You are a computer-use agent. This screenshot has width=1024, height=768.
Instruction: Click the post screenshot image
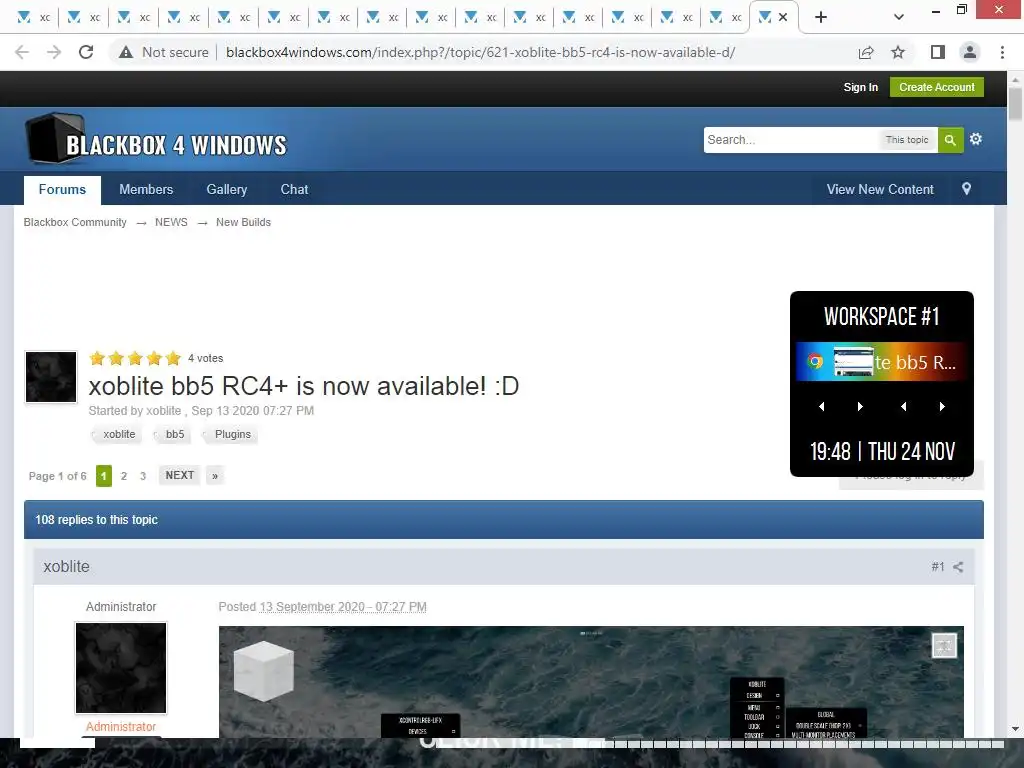[x=591, y=682]
